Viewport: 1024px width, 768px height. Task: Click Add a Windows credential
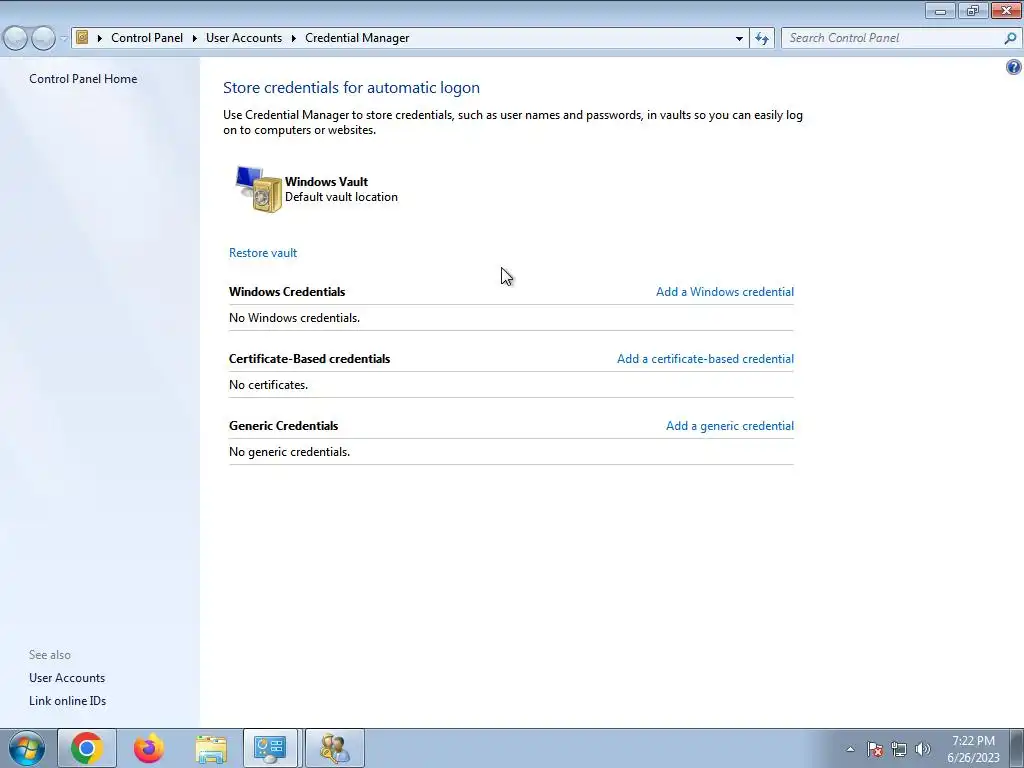pos(725,292)
